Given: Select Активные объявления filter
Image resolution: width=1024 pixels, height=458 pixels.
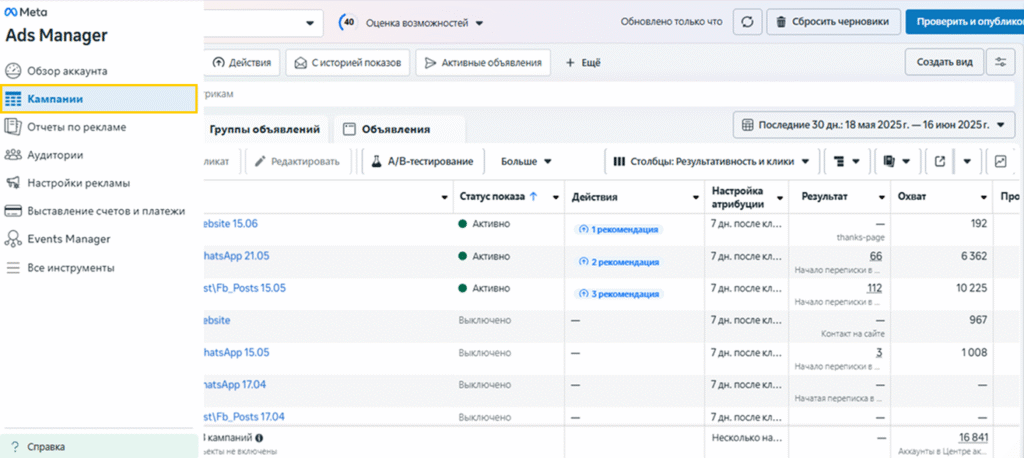Looking at the screenshot, I should 483,63.
